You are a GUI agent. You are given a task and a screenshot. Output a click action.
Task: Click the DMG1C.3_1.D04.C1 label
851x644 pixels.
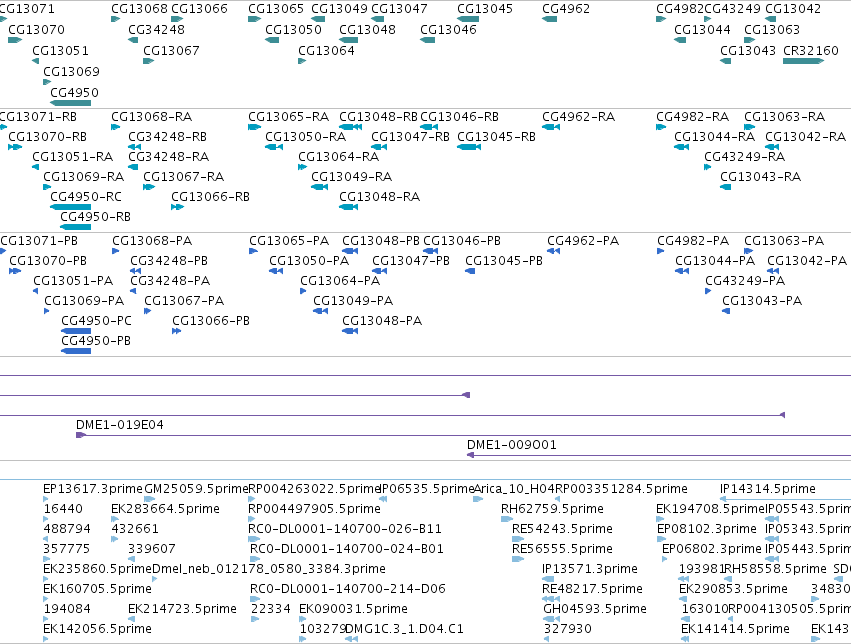pos(404,629)
